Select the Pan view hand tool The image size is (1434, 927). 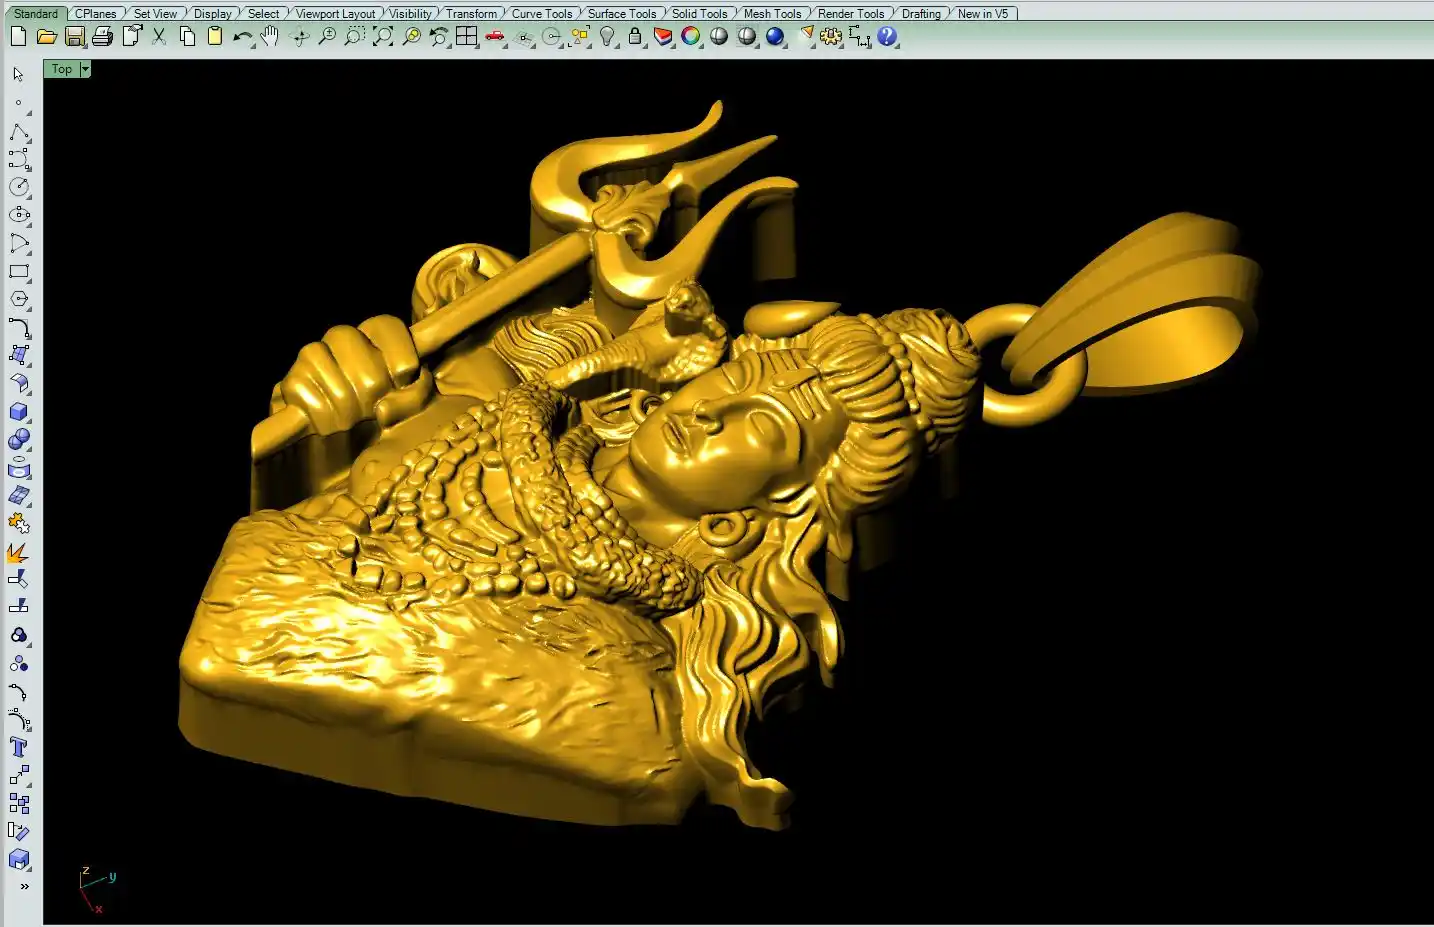coord(270,37)
